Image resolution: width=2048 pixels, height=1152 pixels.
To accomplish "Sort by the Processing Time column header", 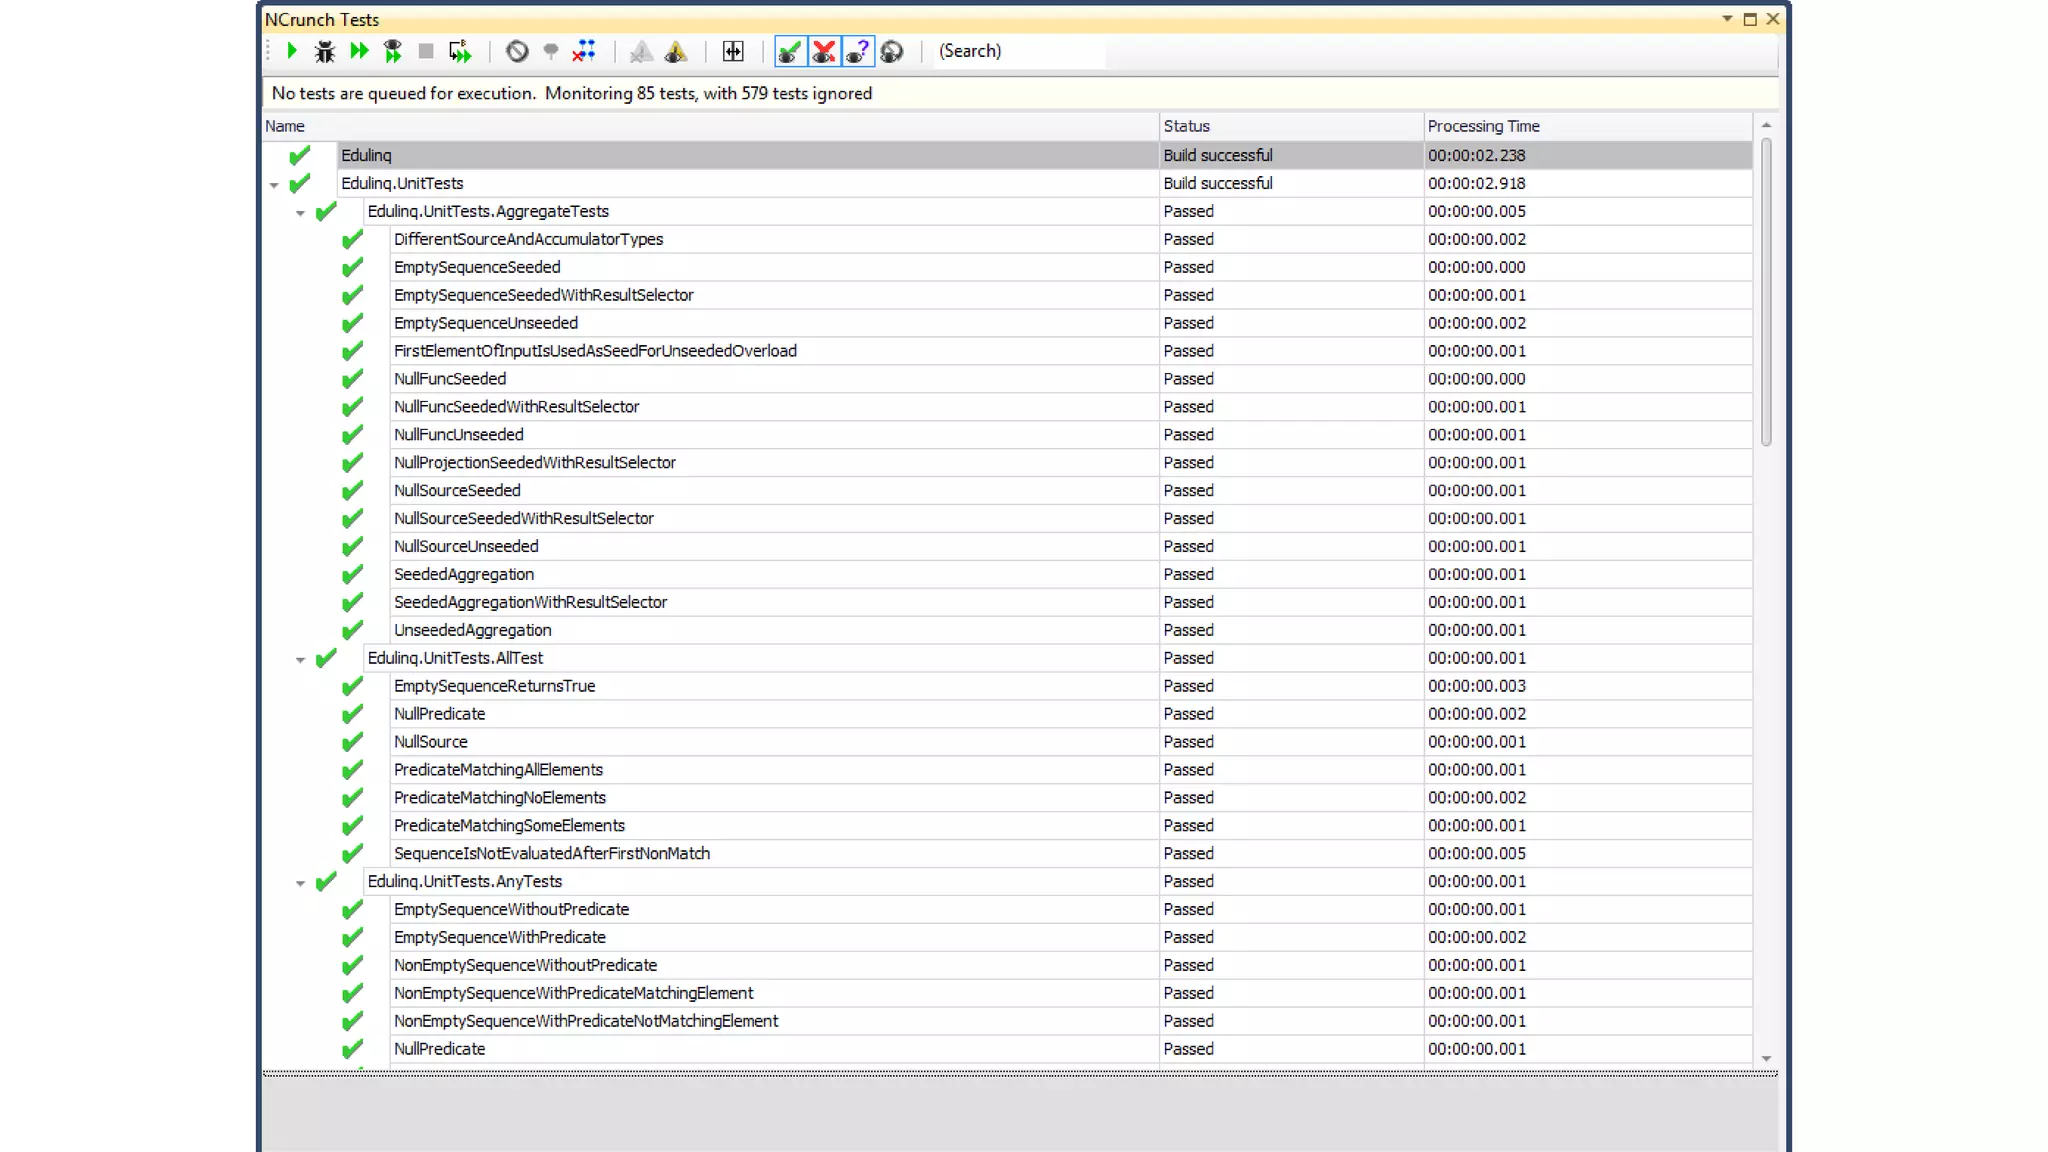I will point(1483,126).
